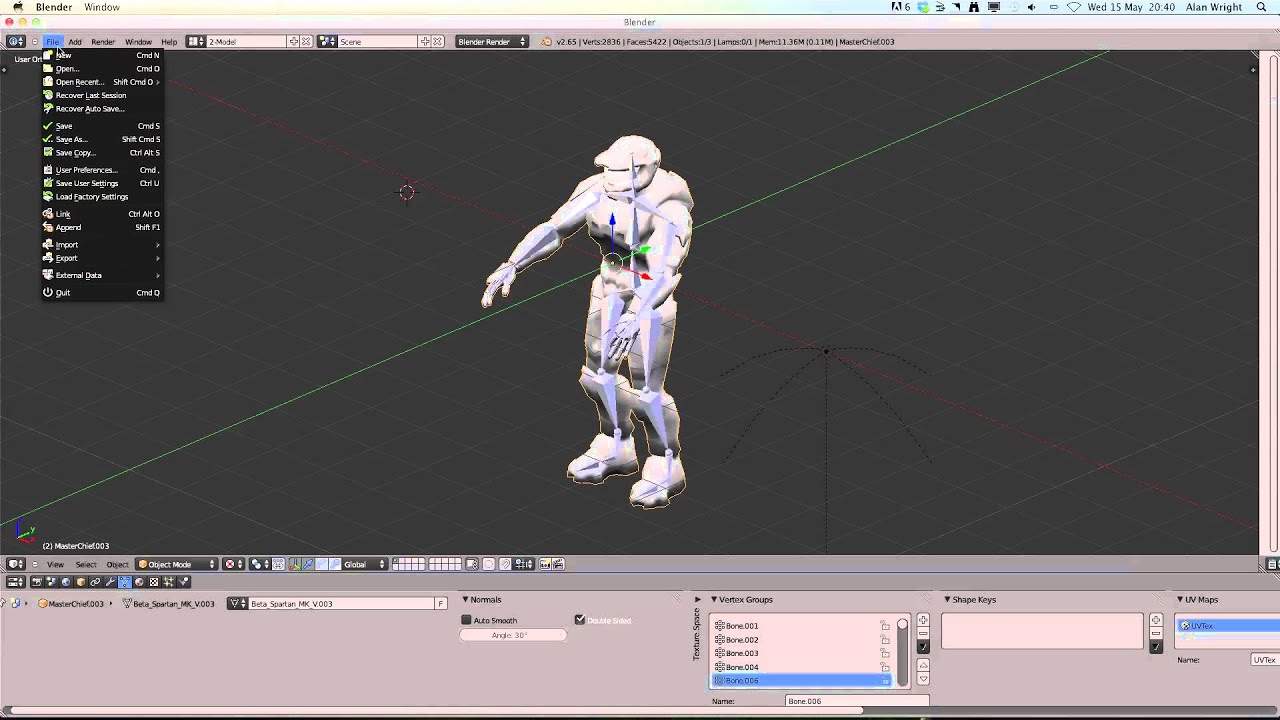Select the scale manipulator icon
This screenshot has width=1280, height=720.
(x=335, y=564)
